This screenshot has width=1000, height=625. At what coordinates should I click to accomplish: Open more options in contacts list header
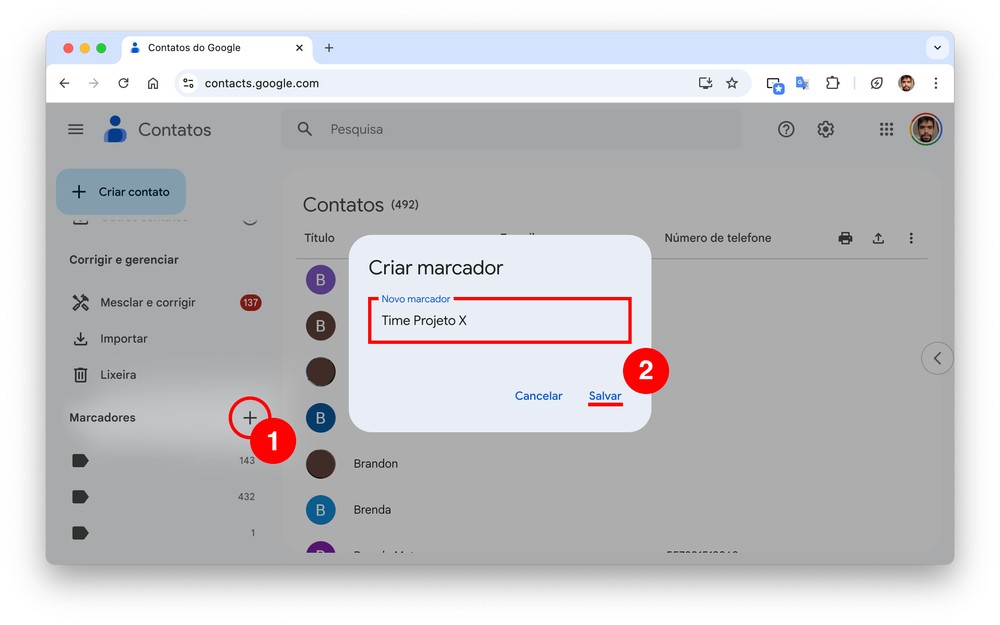(x=911, y=238)
